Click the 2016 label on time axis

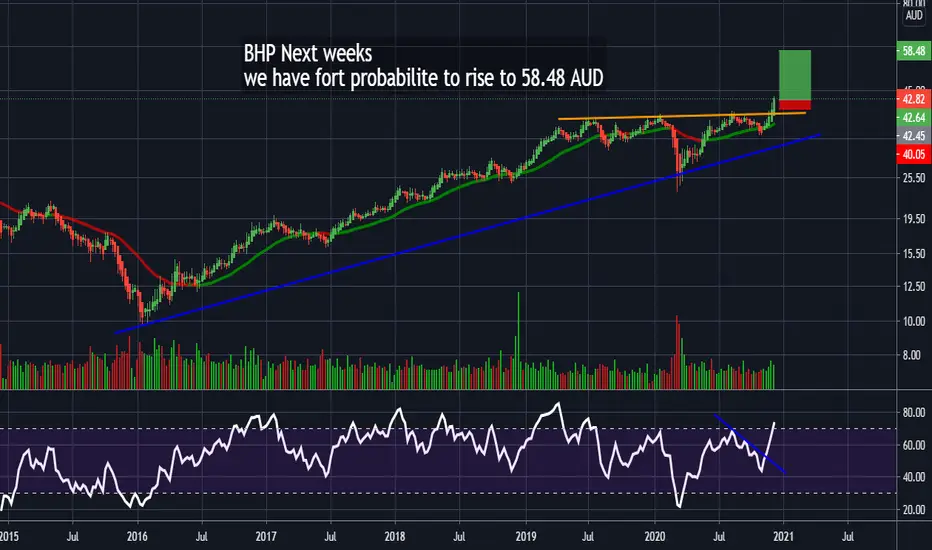pyautogui.click(x=137, y=536)
